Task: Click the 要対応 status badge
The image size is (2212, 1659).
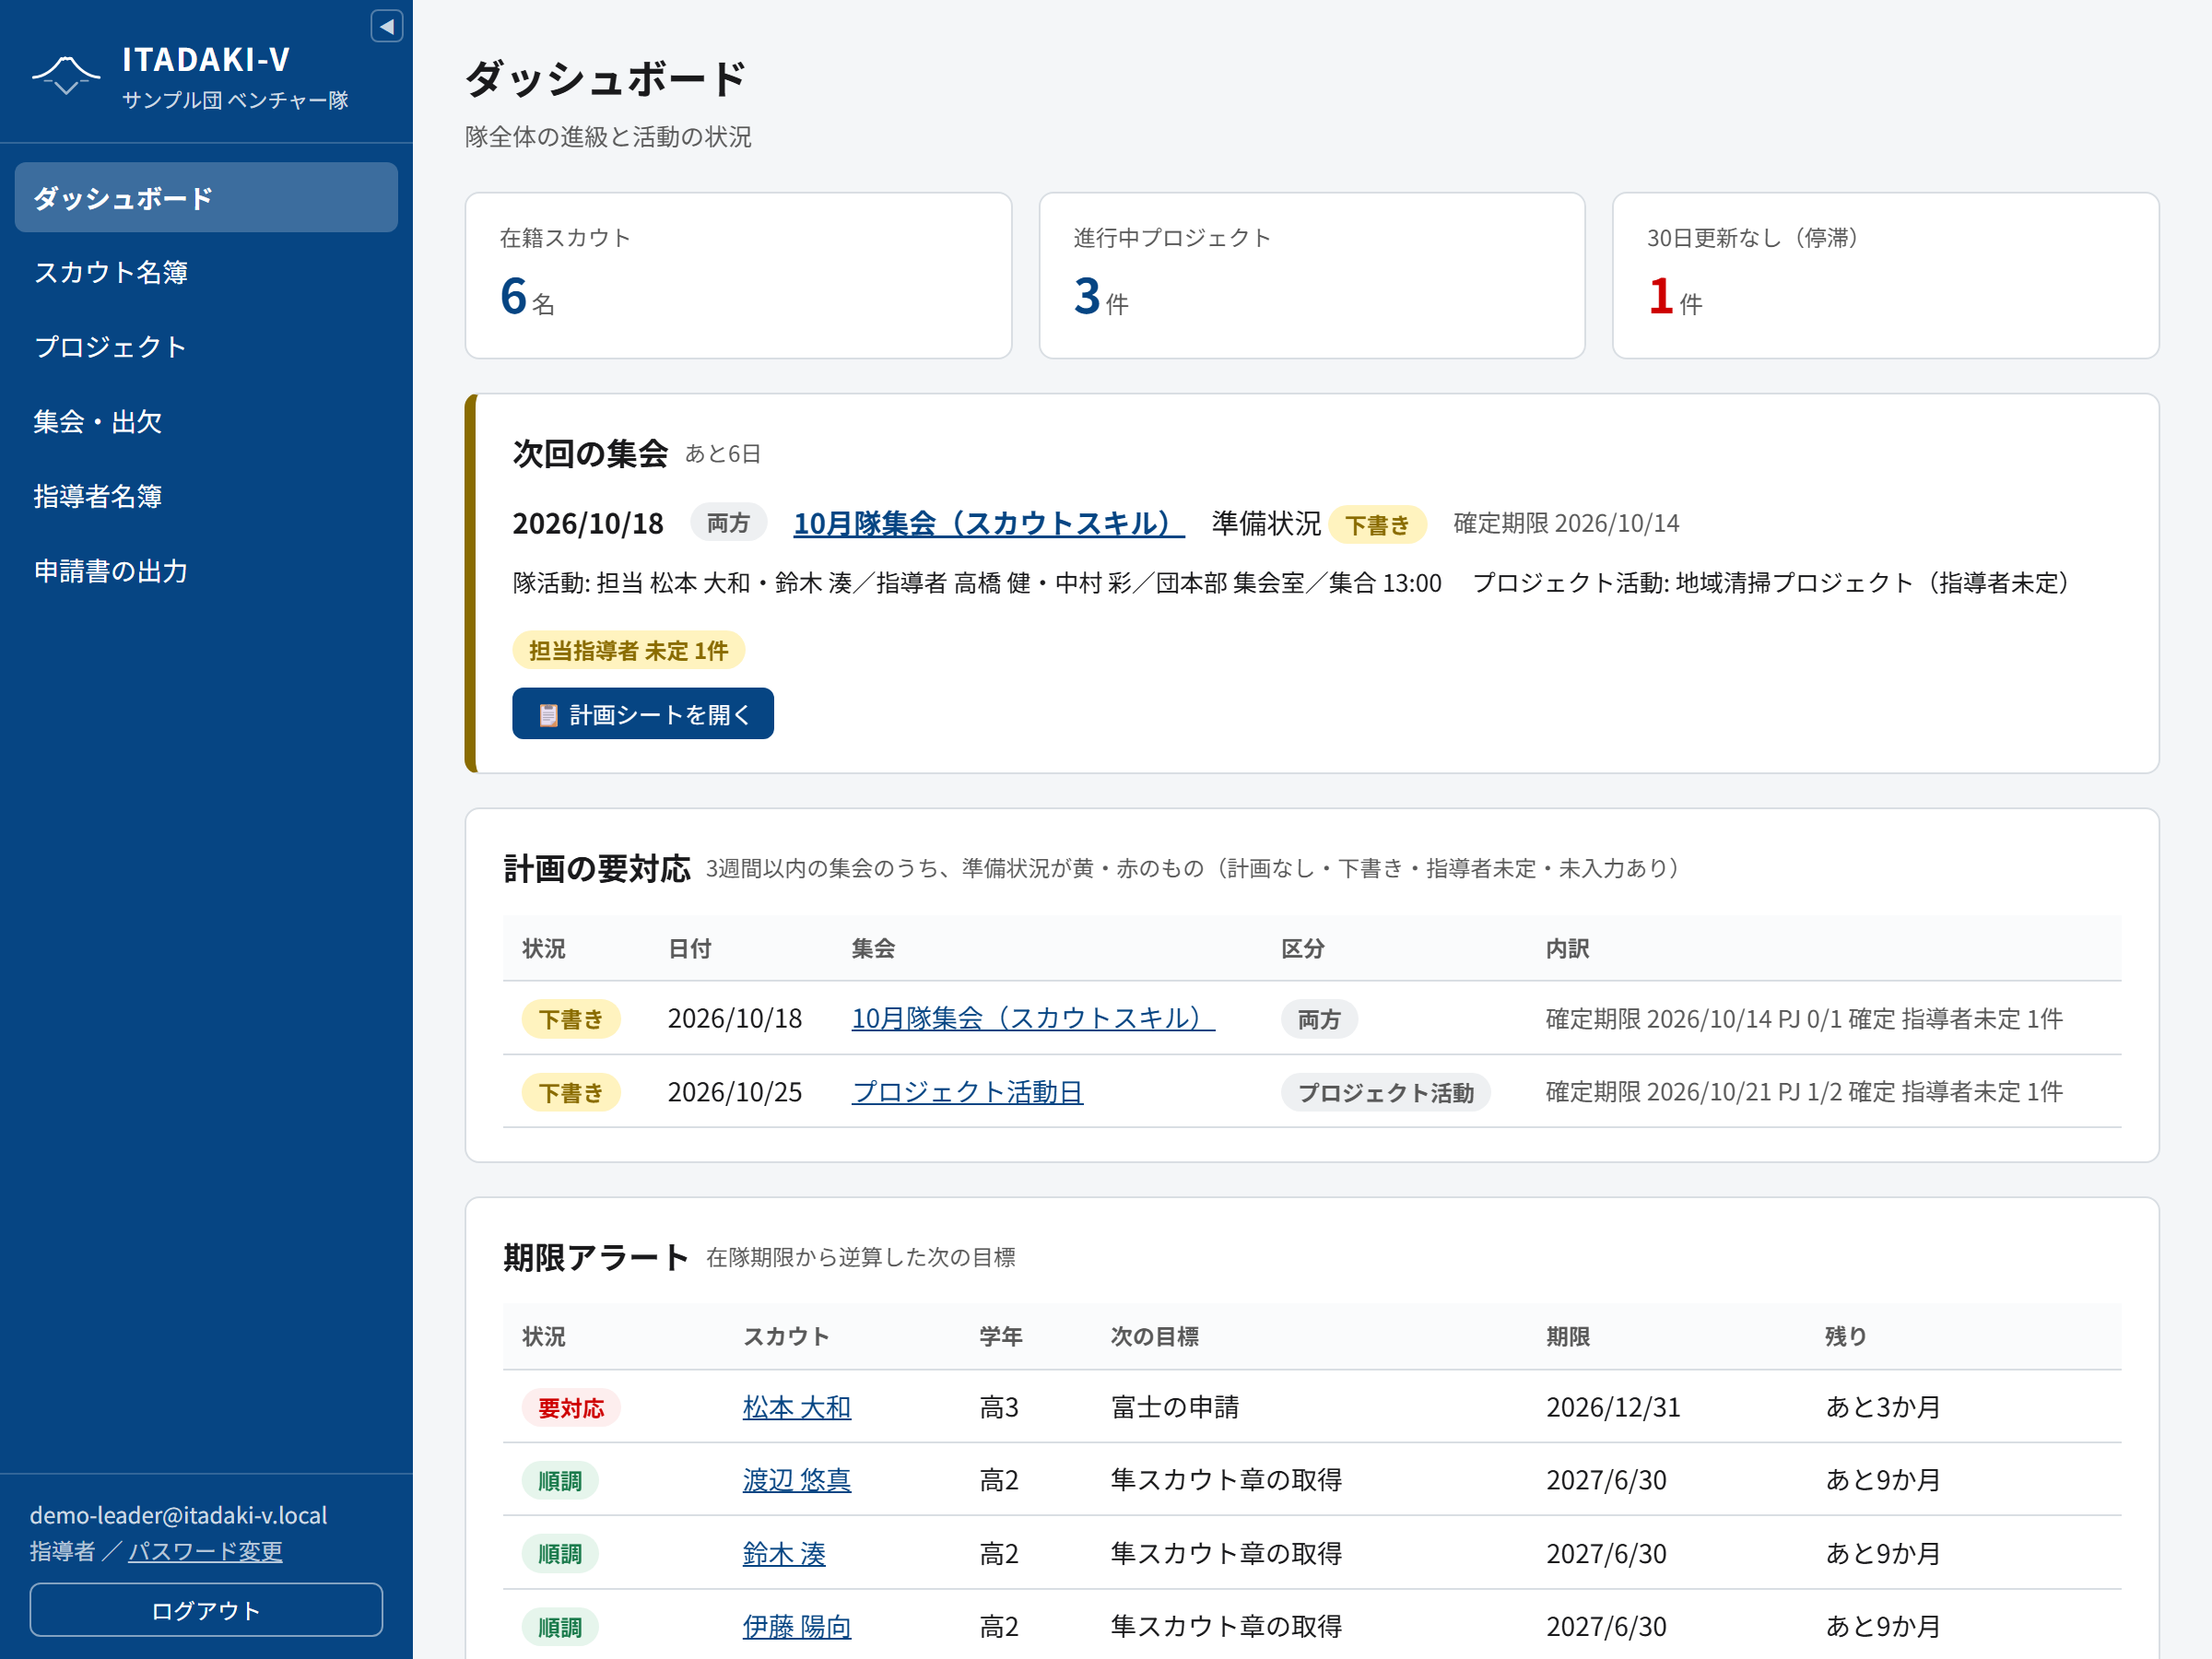Action: [571, 1408]
